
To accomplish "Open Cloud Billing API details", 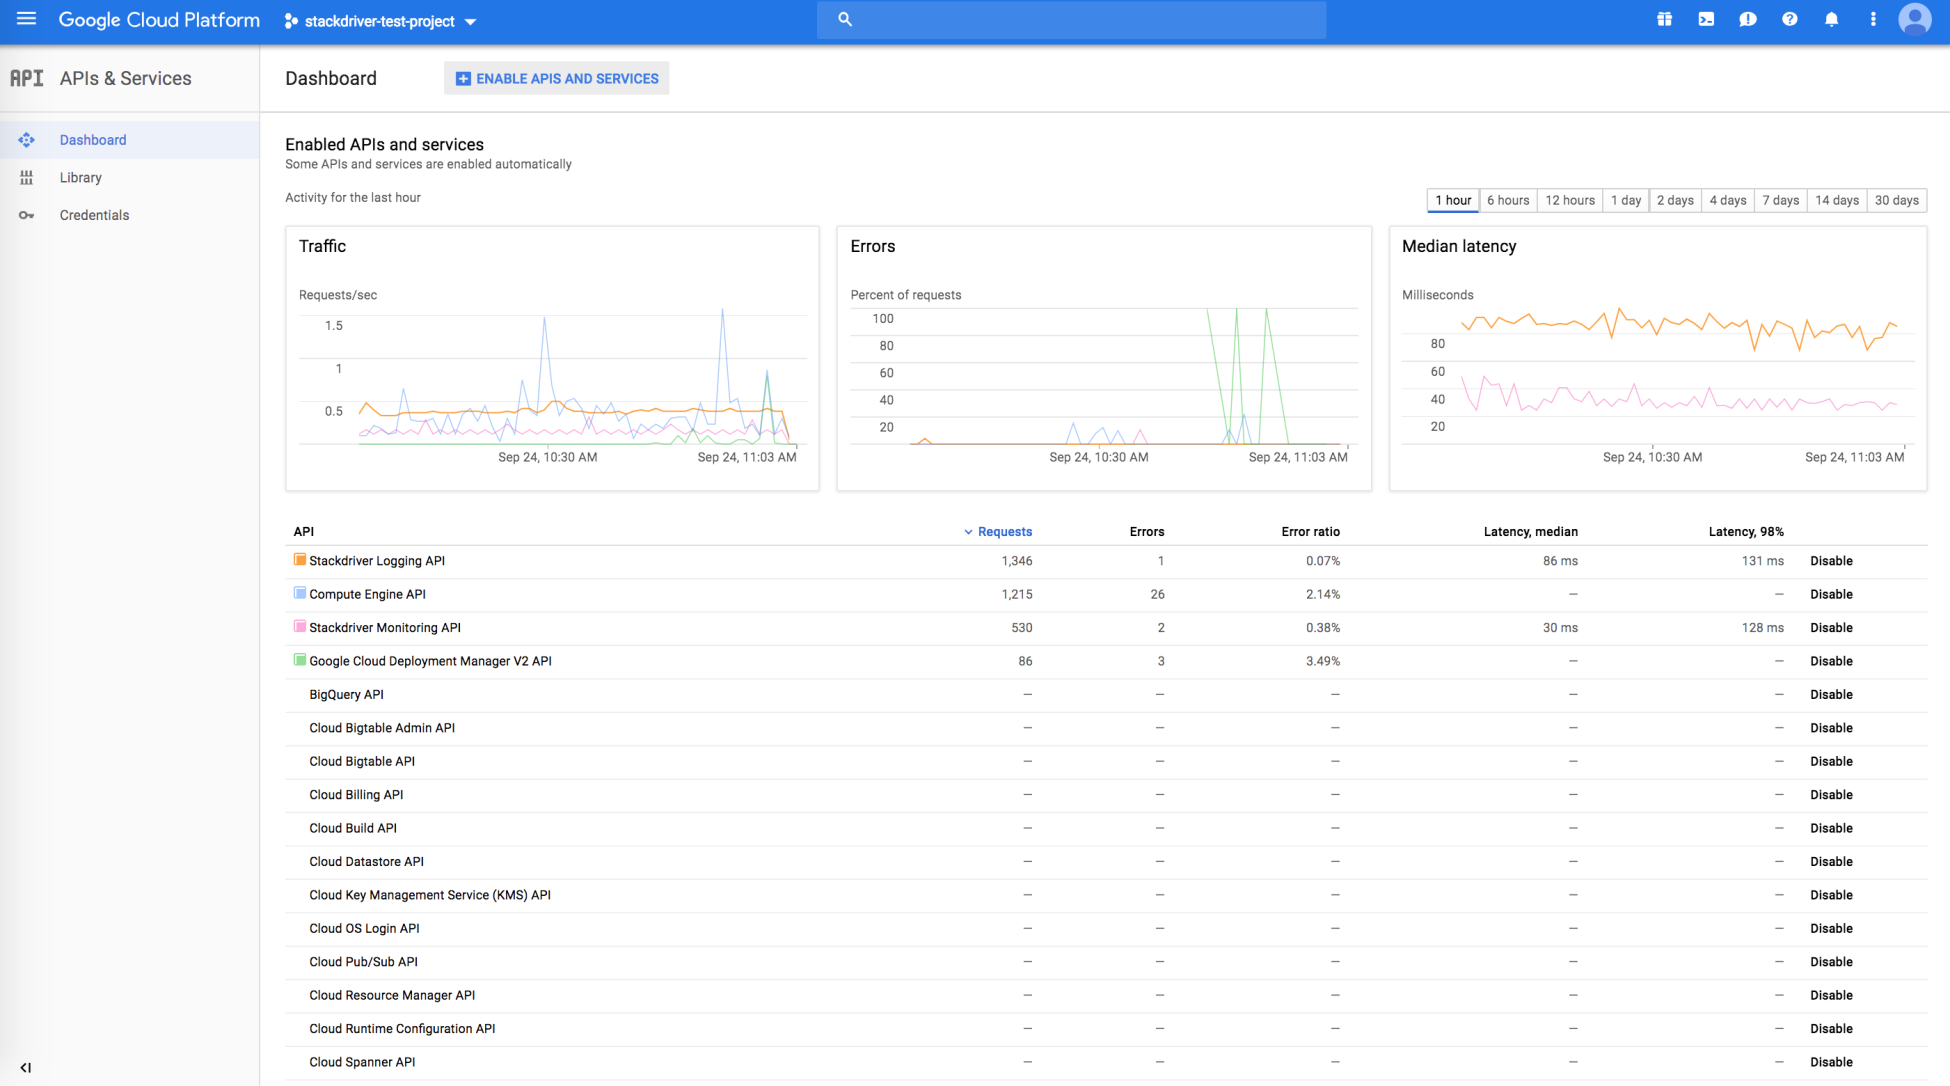I will tap(356, 795).
